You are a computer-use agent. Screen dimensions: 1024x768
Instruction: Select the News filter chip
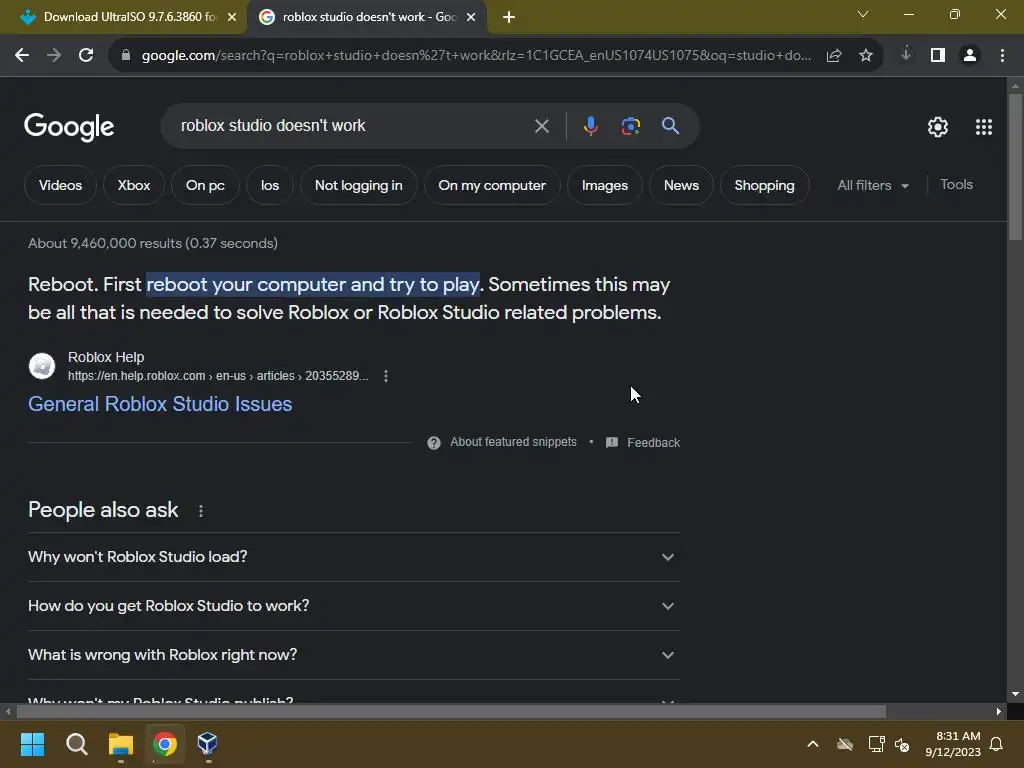681,185
